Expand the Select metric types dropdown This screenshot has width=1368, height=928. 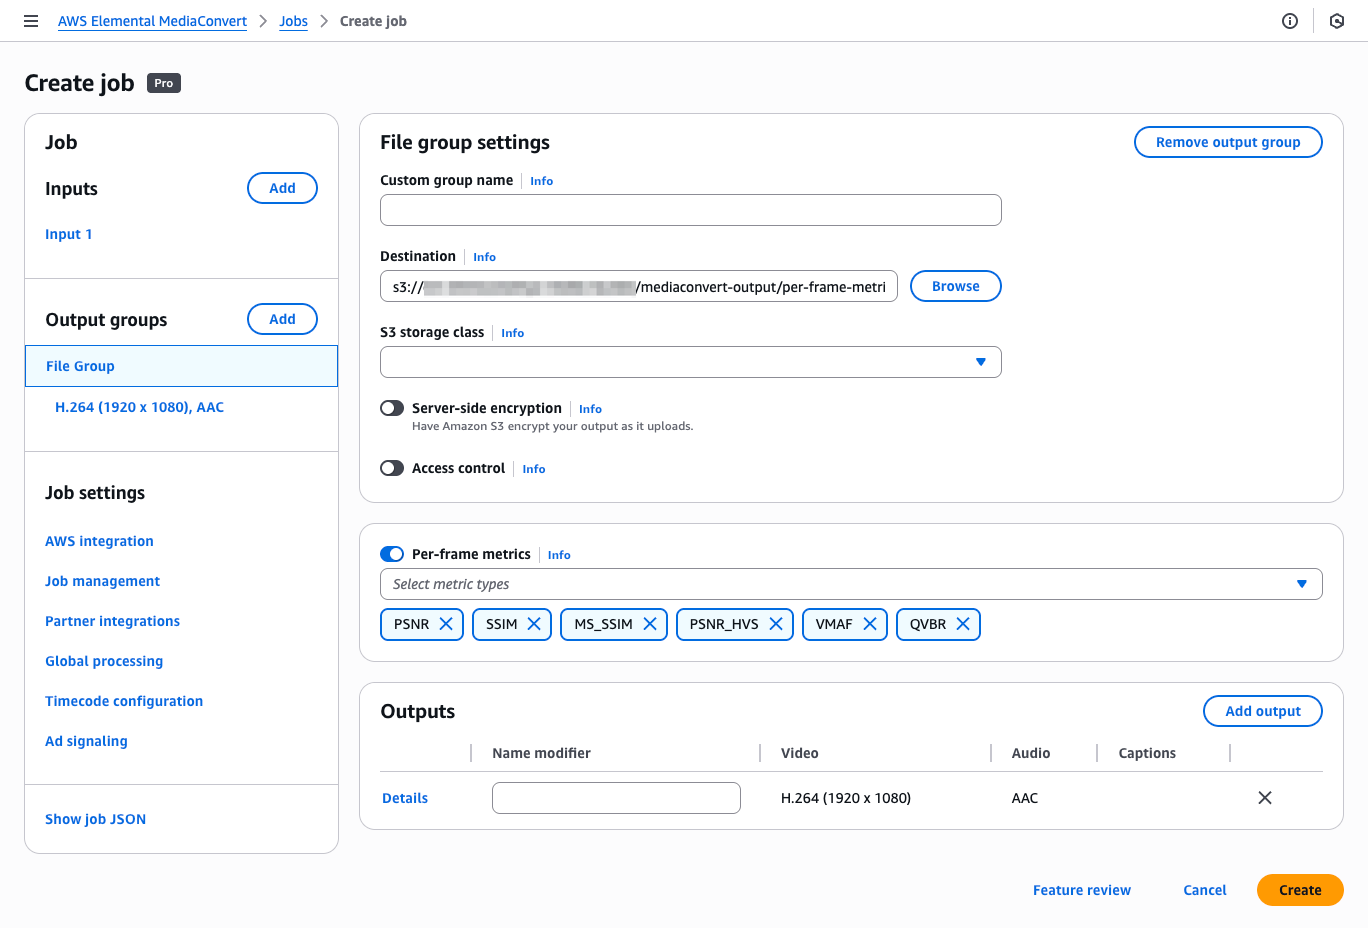[851, 584]
